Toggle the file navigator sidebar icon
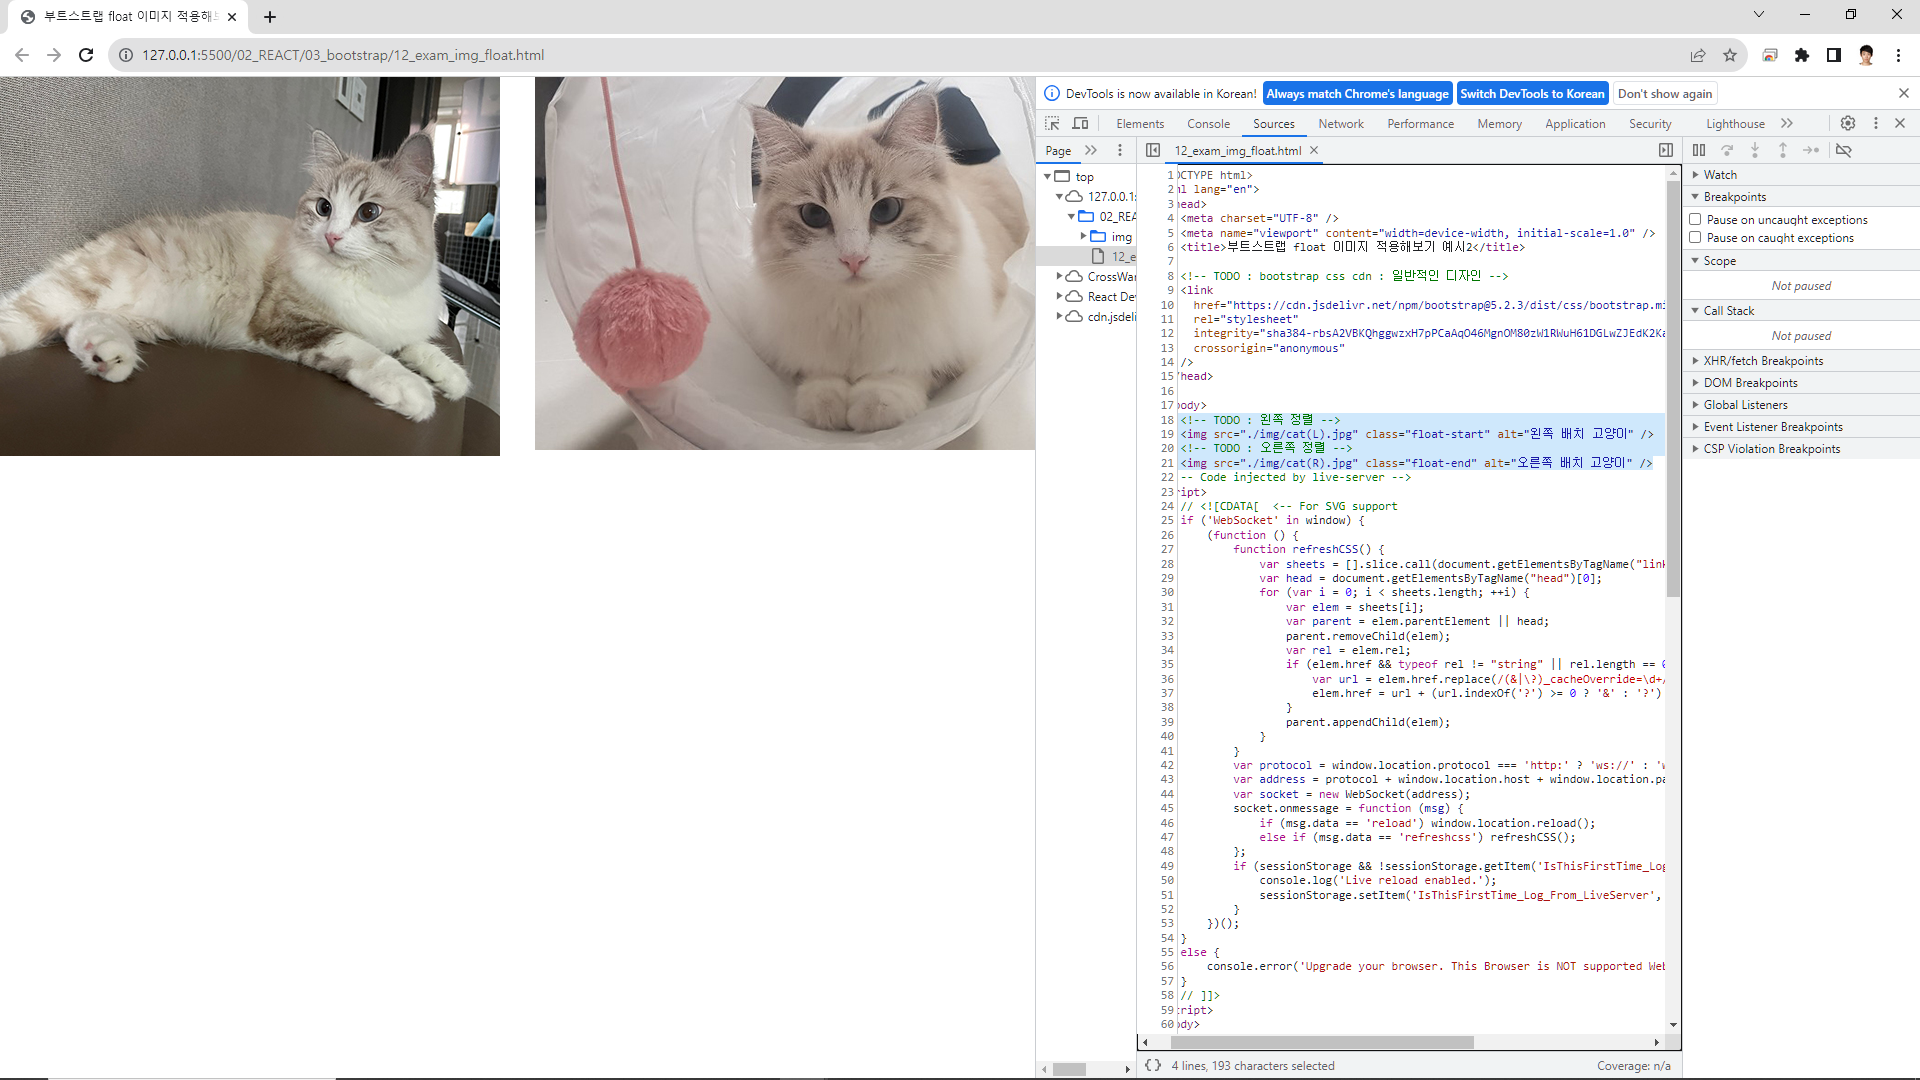The height and width of the screenshot is (1080, 1920). click(1153, 150)
